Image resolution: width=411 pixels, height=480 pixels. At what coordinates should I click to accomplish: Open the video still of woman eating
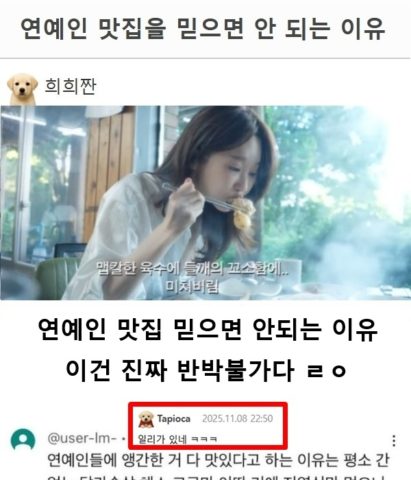[205, 203]
